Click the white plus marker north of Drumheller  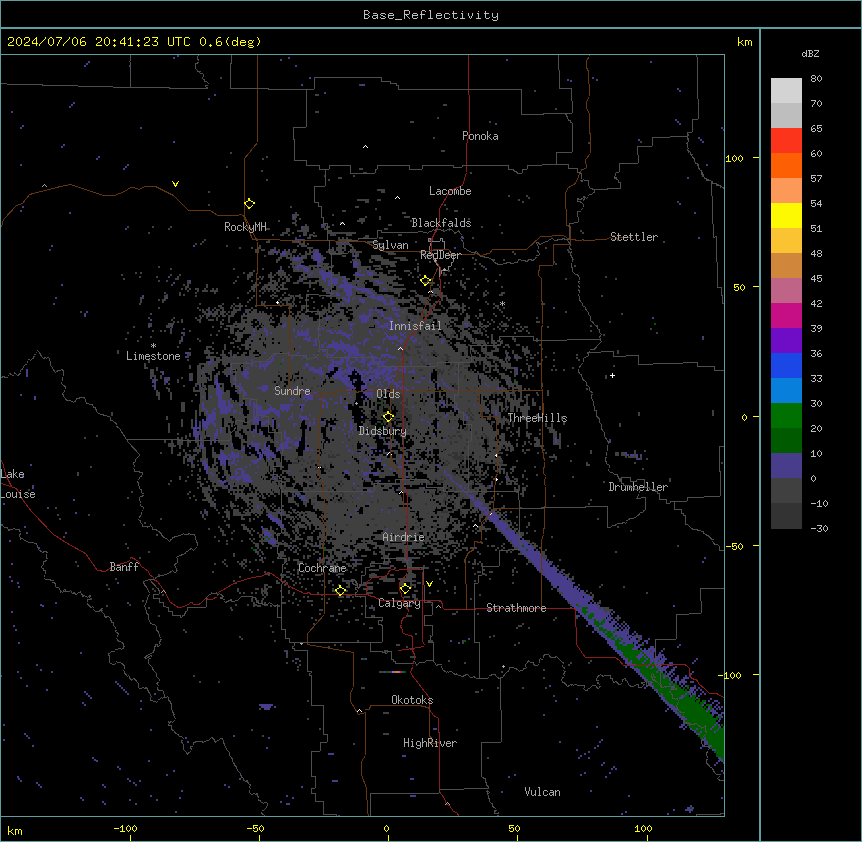click(x=612, y=376)
